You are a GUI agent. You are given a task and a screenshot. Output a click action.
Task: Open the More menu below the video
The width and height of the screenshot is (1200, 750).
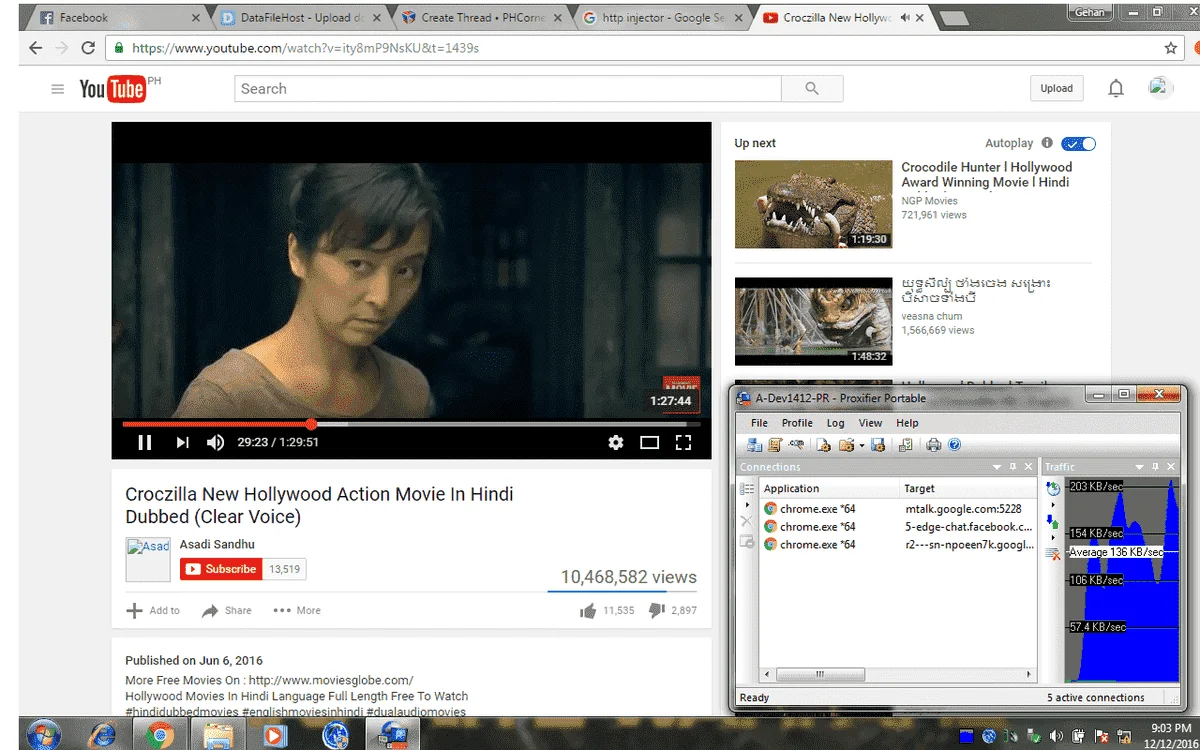pyautogui.click(x=297, y=610)
